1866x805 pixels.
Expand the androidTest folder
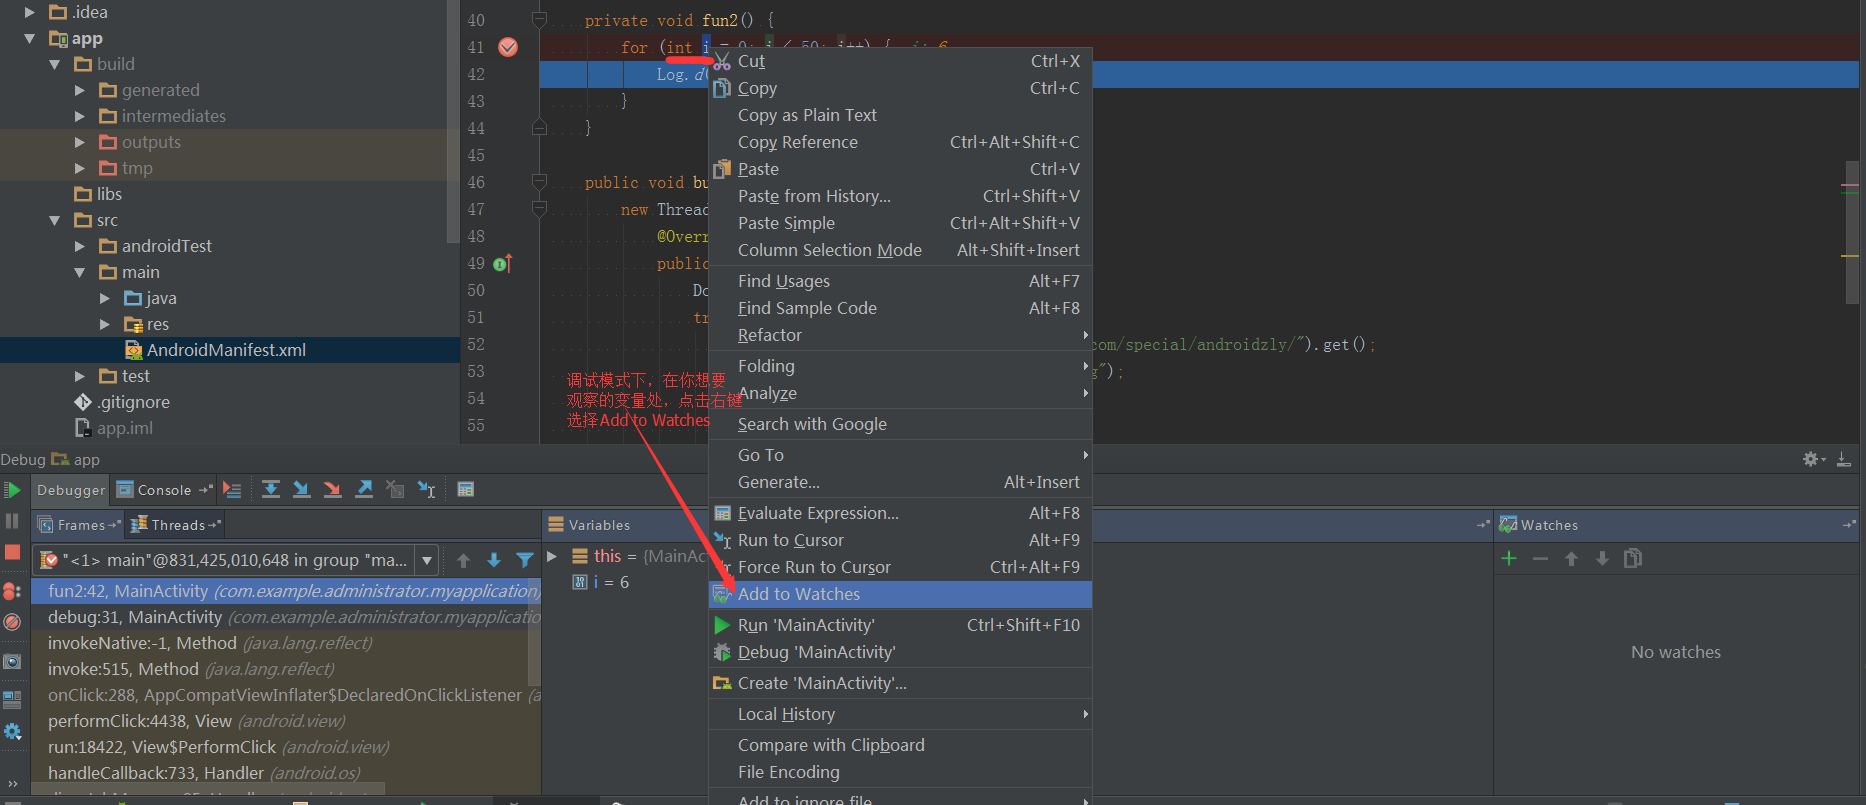tap(80, 246)
